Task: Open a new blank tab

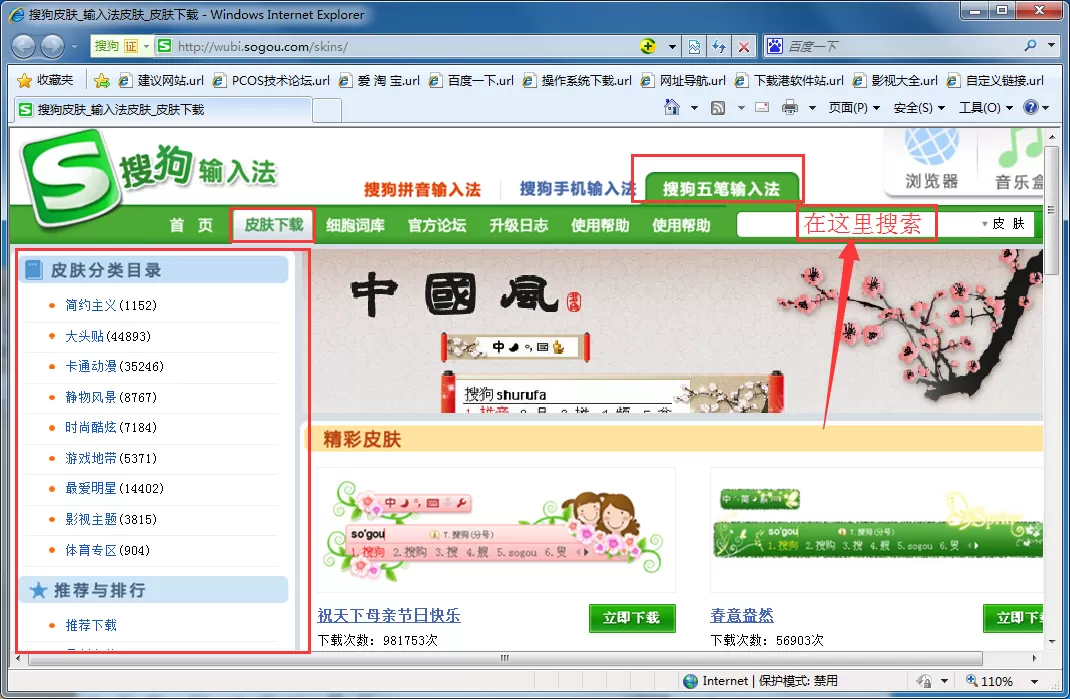Action: (x=328, y=111)
